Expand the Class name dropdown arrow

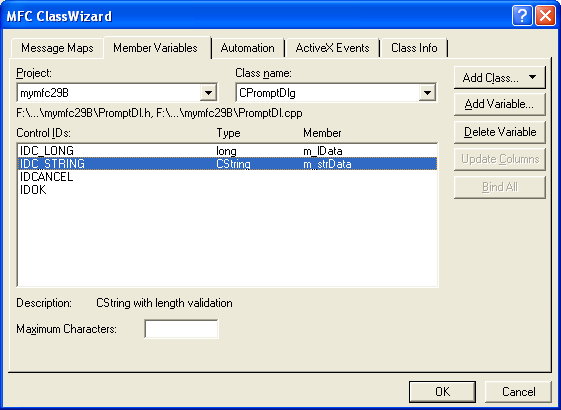[427, 93]
